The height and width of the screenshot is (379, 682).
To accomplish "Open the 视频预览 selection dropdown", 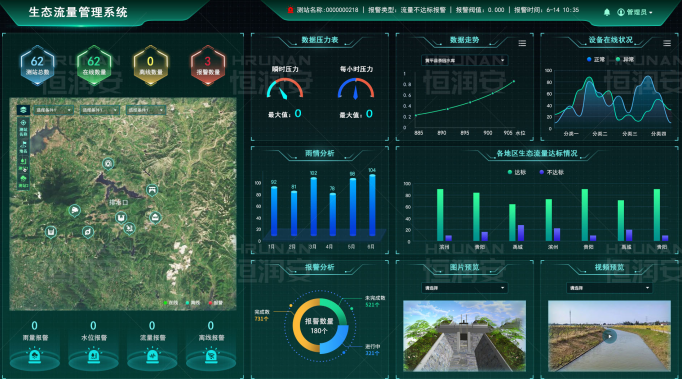I will click(609, 288).
